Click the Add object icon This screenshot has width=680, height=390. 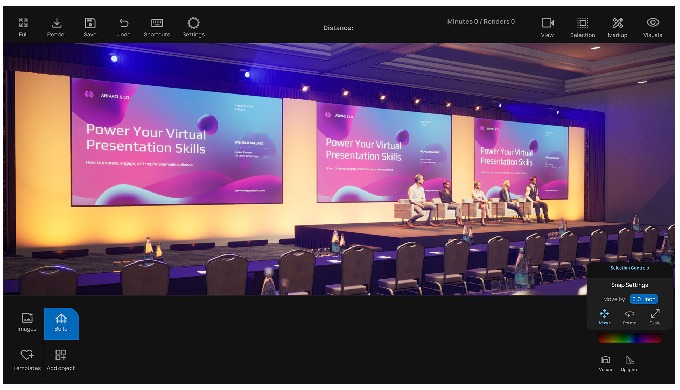(x=61, y=355)
